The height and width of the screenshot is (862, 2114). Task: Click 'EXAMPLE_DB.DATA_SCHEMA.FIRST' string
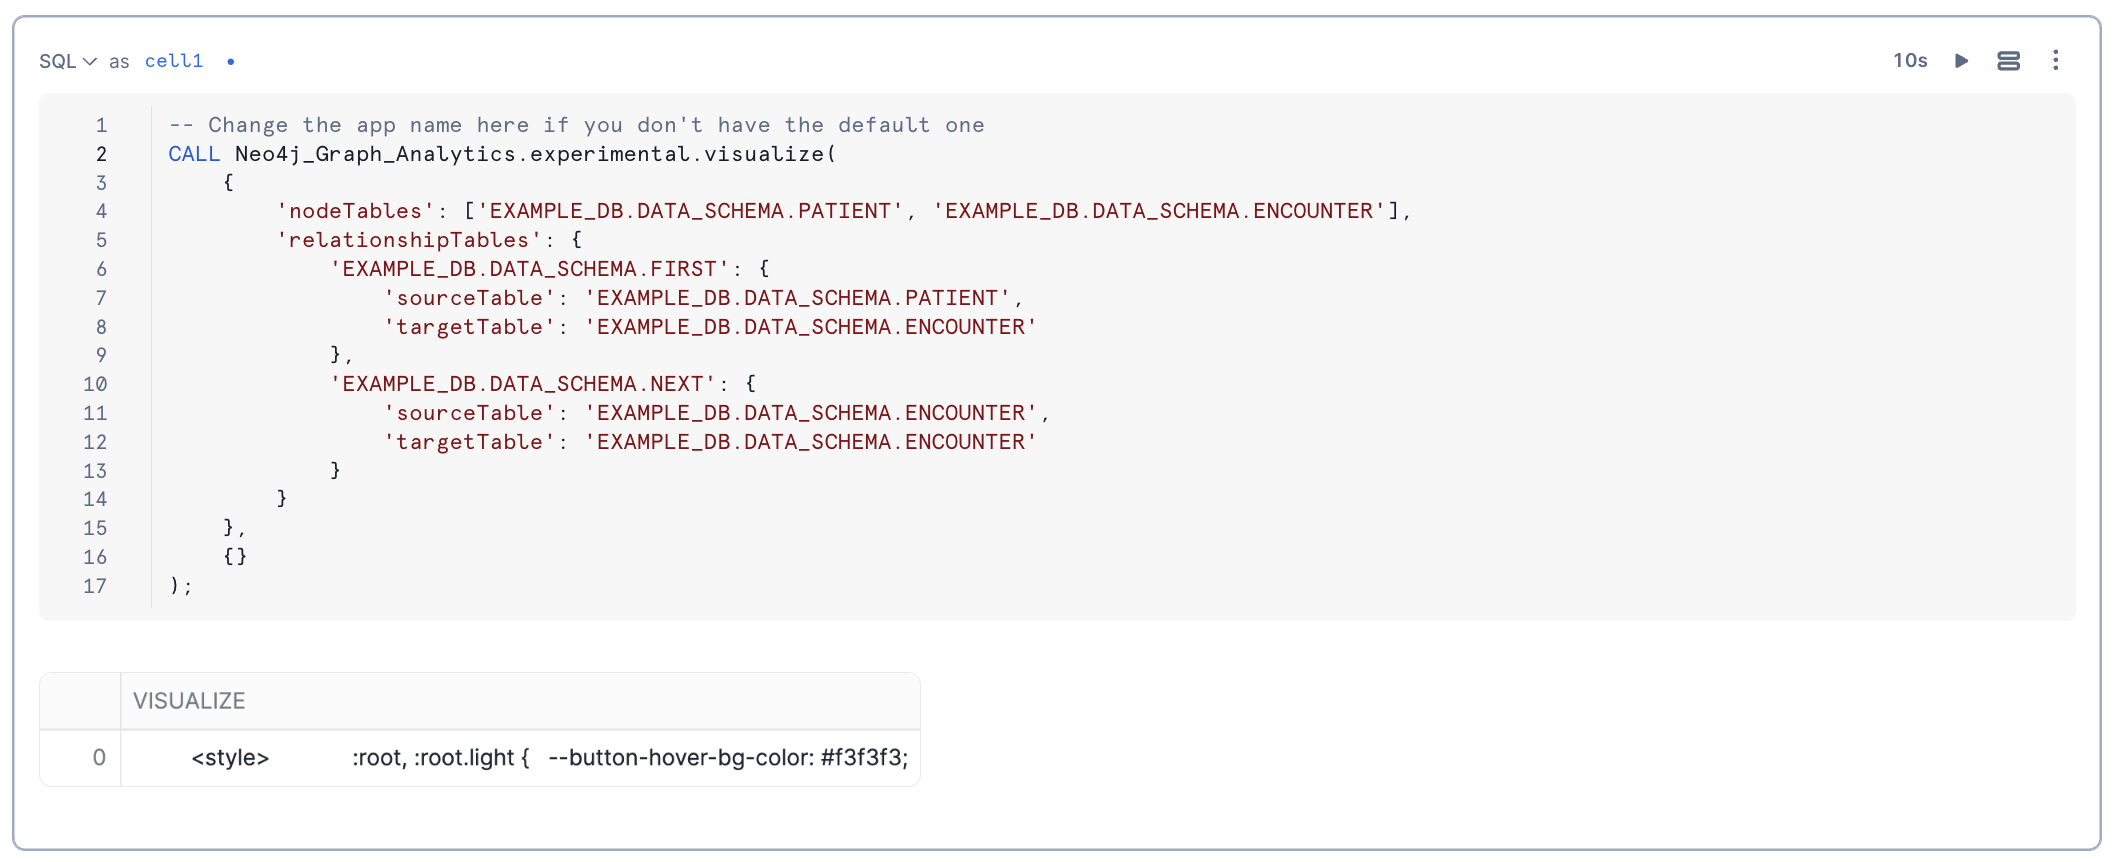point(530,269)
